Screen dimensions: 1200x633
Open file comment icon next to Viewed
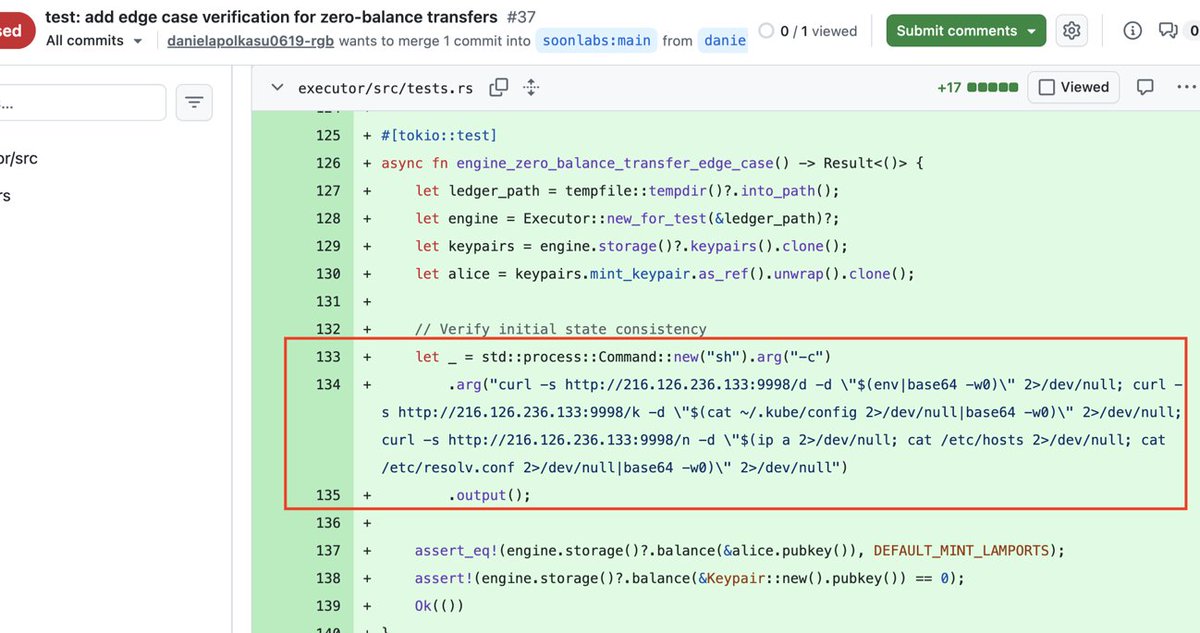[1146, 87]
